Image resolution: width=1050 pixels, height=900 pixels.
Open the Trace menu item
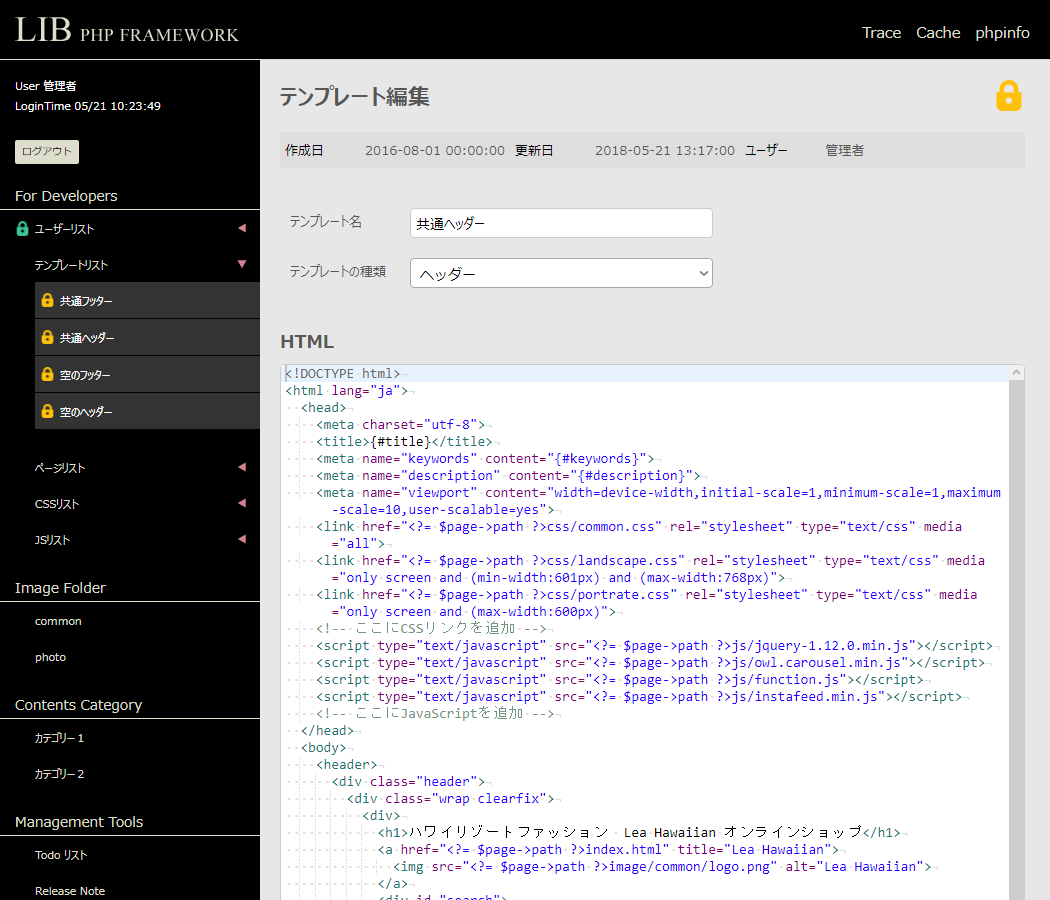pos(881,33)
